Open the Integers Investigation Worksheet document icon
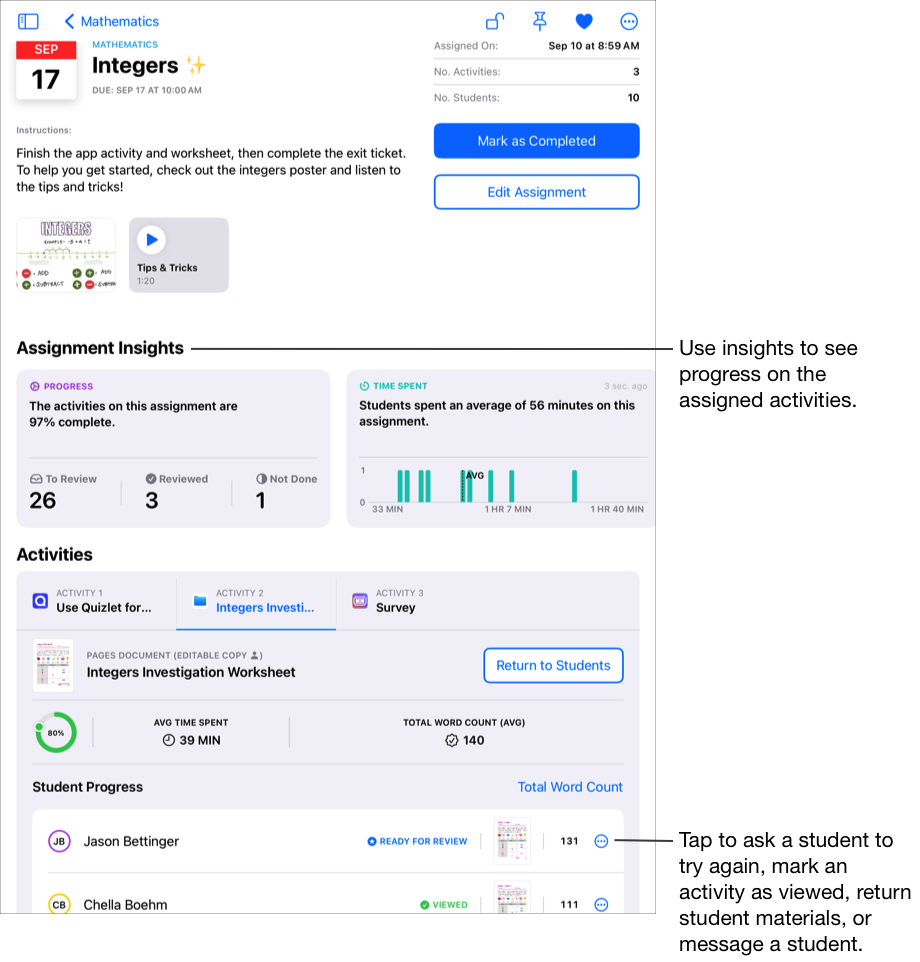This screenshot has width=920, height=962. [53, 666]
